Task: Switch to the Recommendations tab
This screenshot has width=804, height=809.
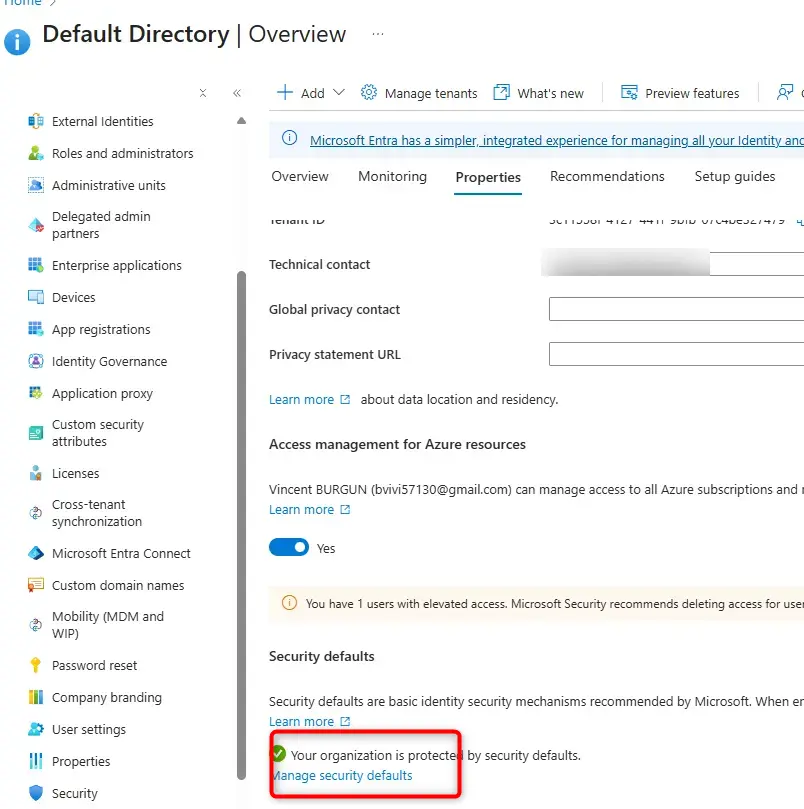Action: click(607, 177)
